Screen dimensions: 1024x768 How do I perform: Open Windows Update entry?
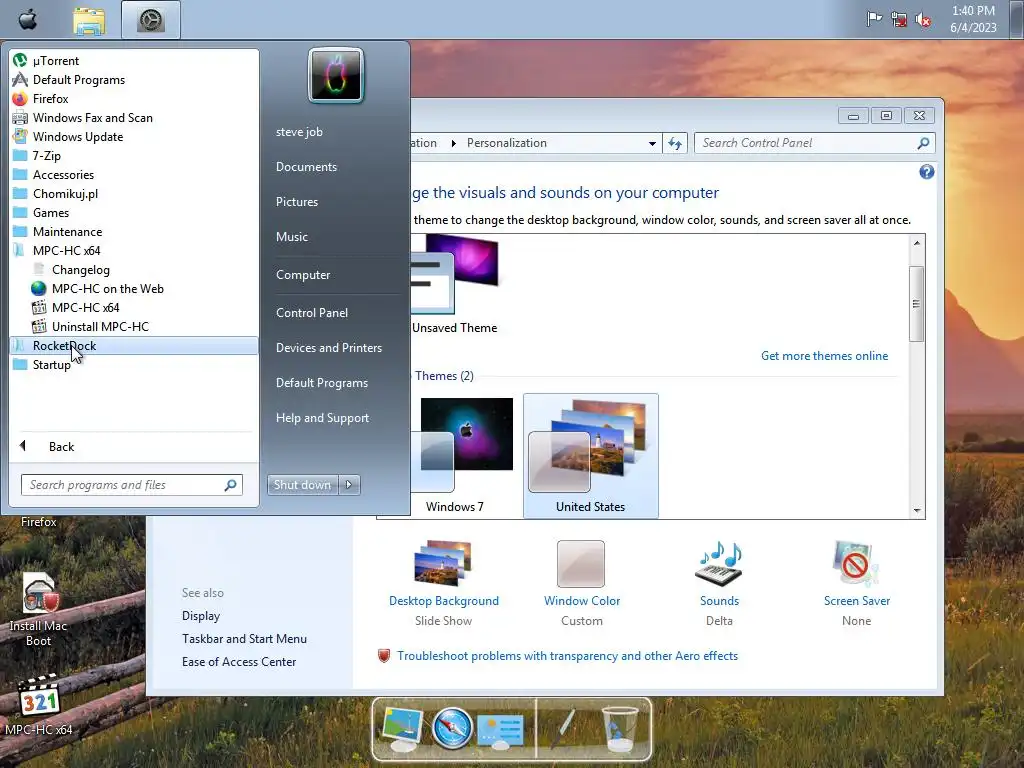click(134, 136)
